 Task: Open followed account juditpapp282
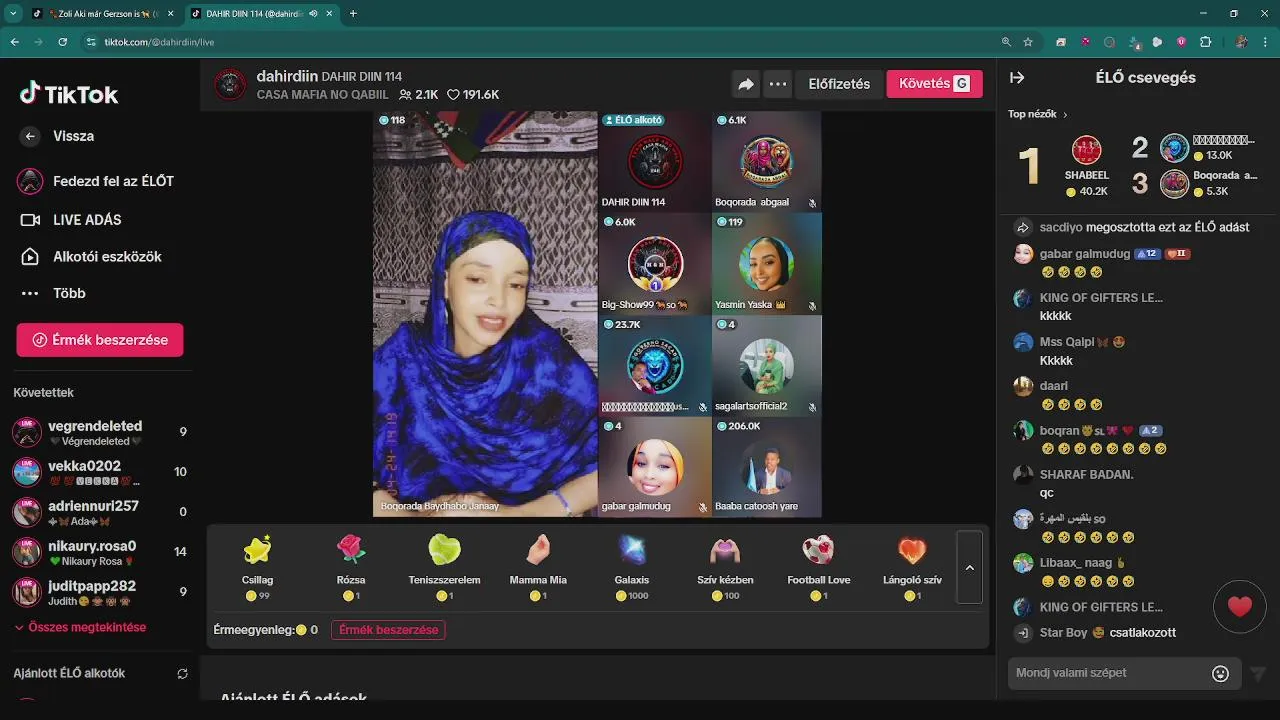[100, 592]
